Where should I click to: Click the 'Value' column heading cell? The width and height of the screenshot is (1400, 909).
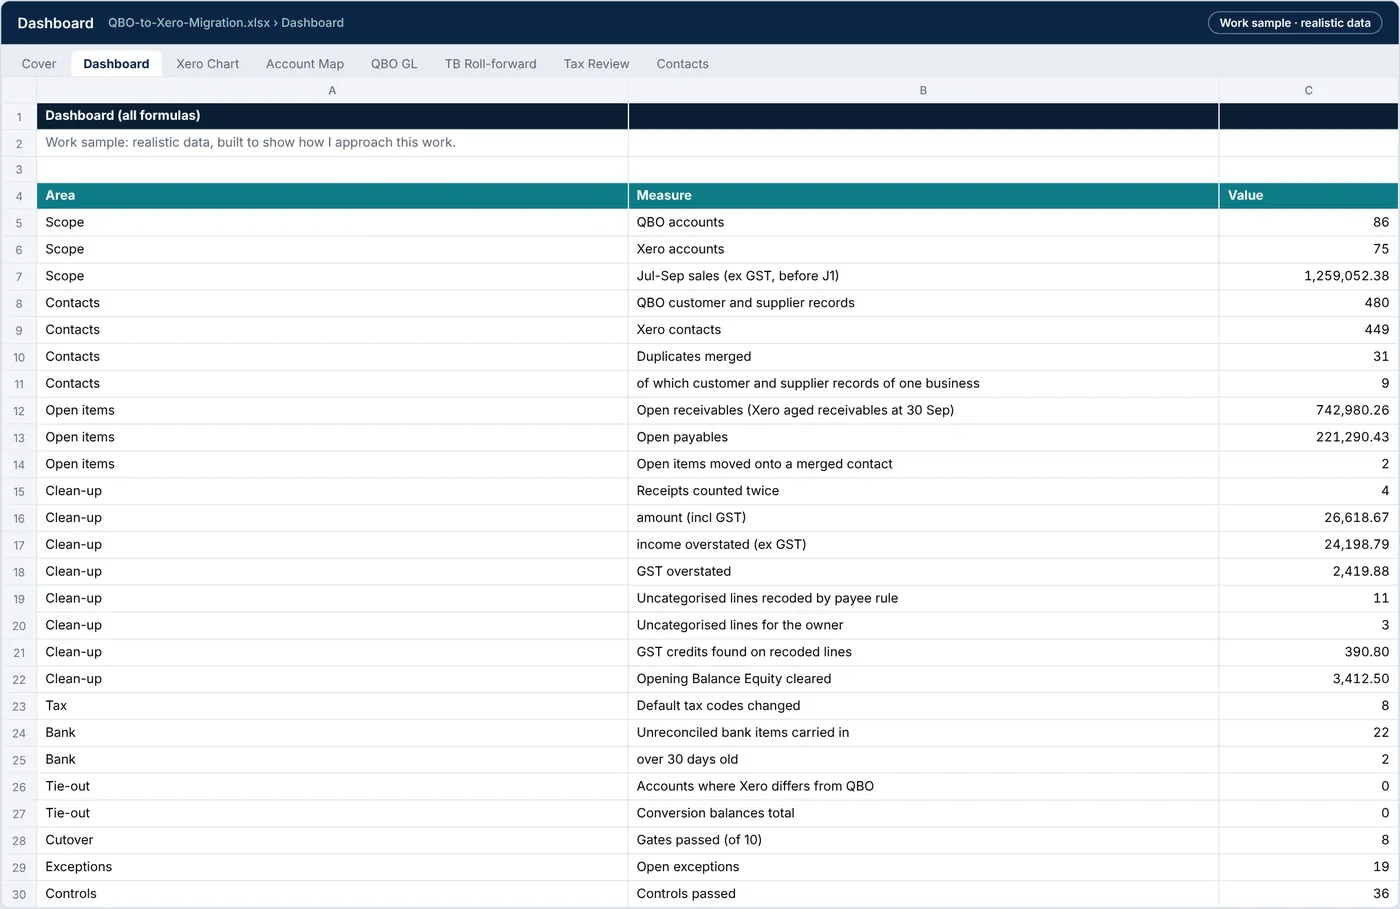point(1308,196)
